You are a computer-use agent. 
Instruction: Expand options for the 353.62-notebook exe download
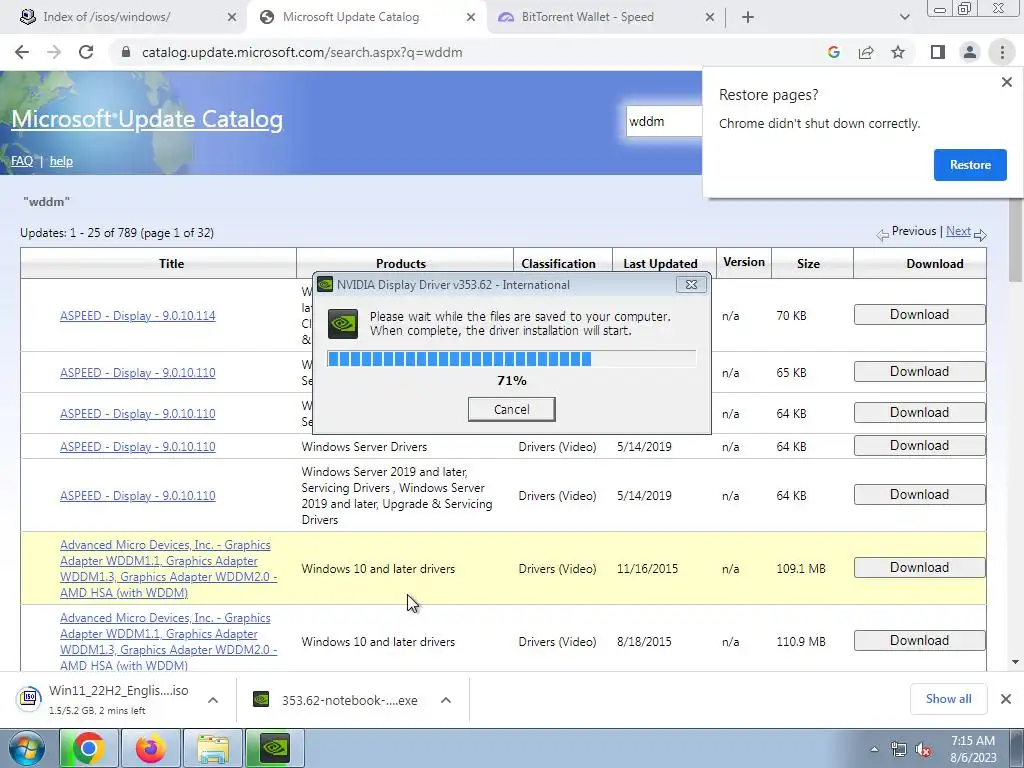(x=446, y=700)
